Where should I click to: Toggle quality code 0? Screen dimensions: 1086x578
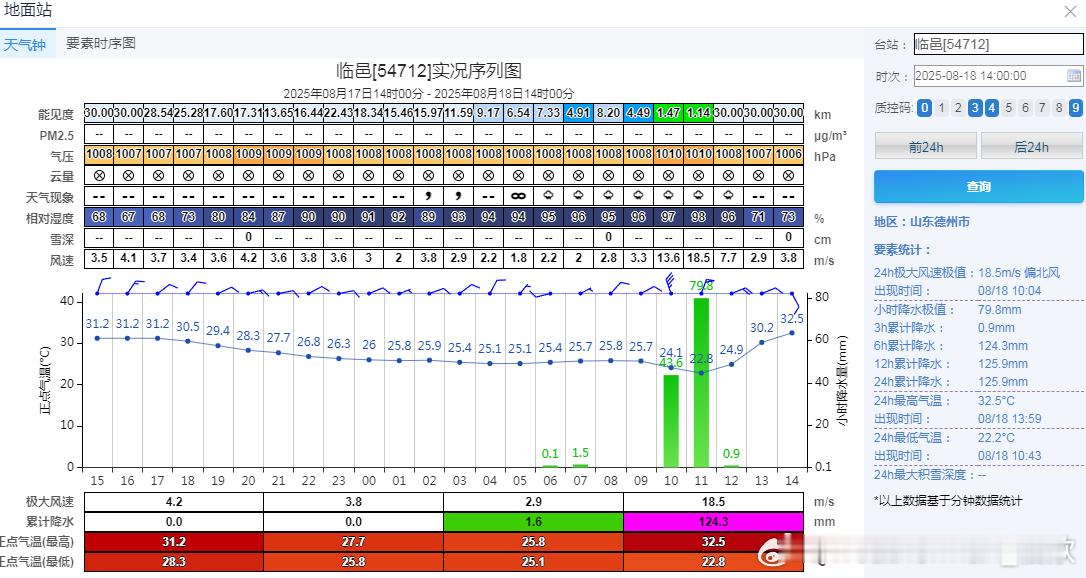coord(924,108)
